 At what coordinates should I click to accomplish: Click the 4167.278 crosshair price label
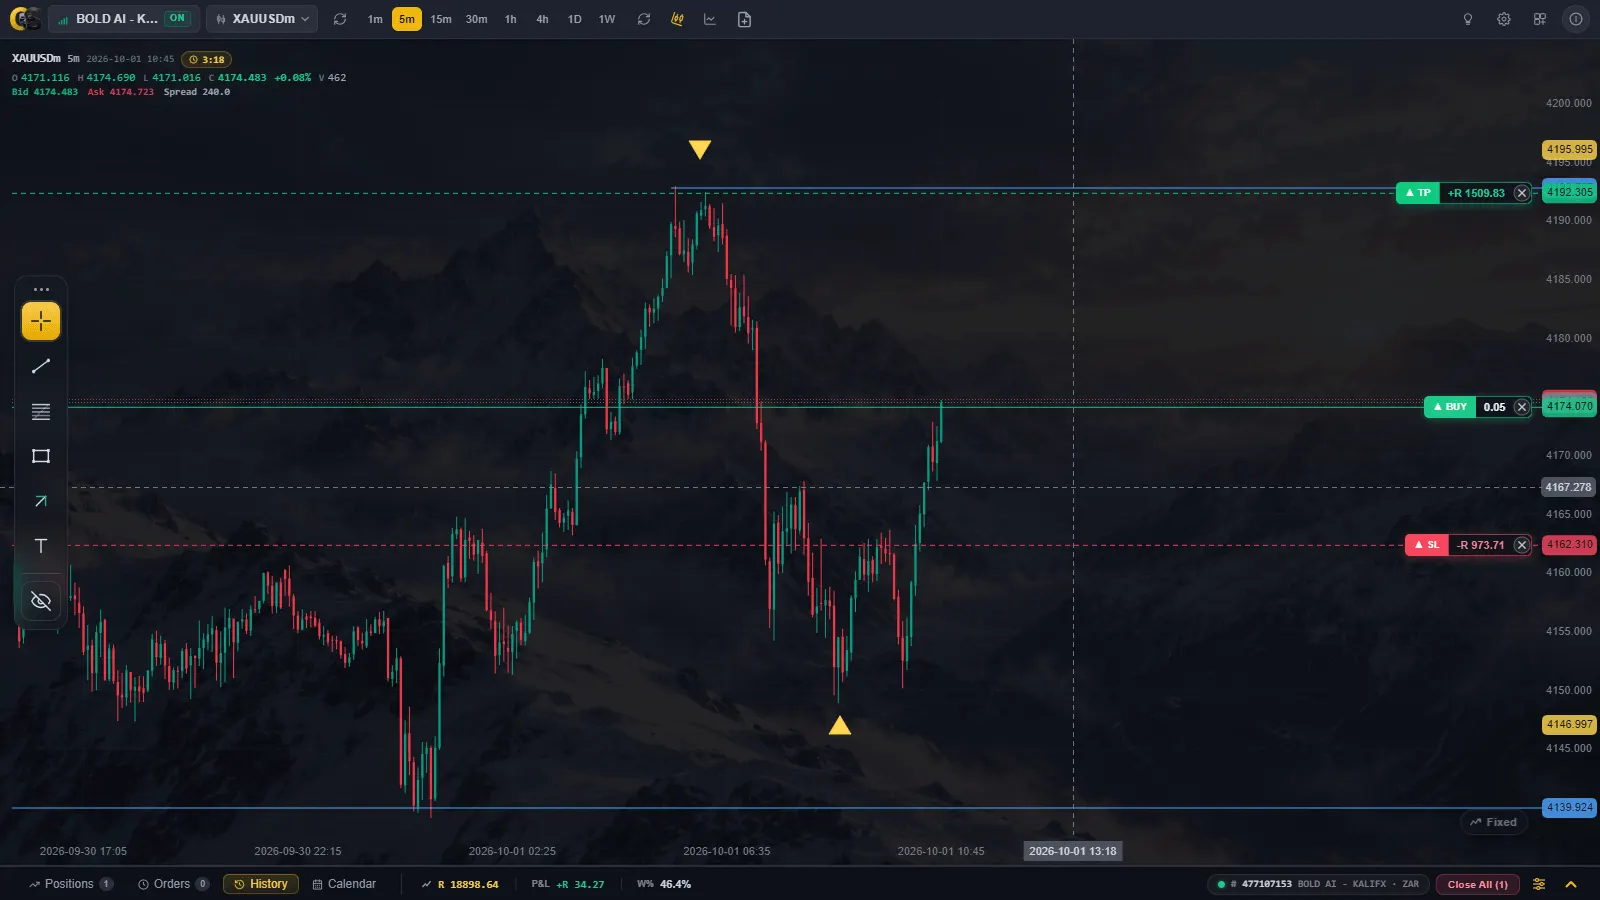pyautogui.click(x=1568, y=487)
